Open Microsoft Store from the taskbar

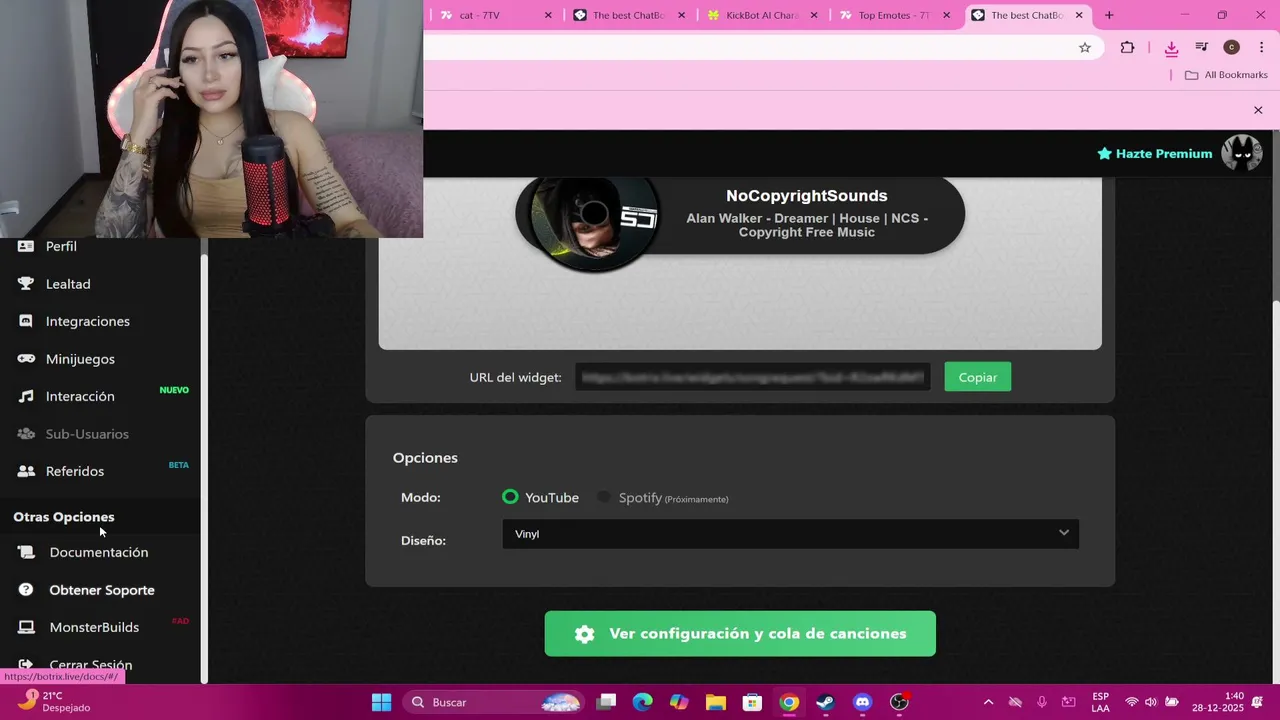point(753,702)
